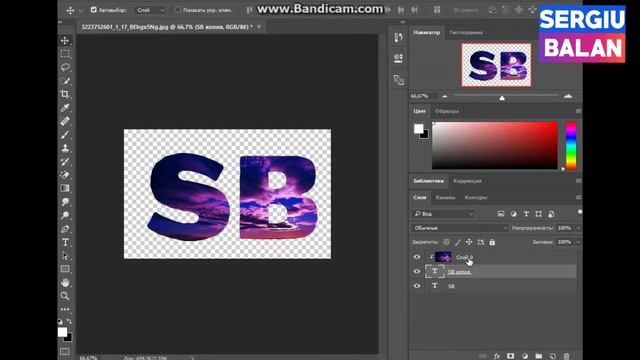Toggle the shape layer filter

539,214
